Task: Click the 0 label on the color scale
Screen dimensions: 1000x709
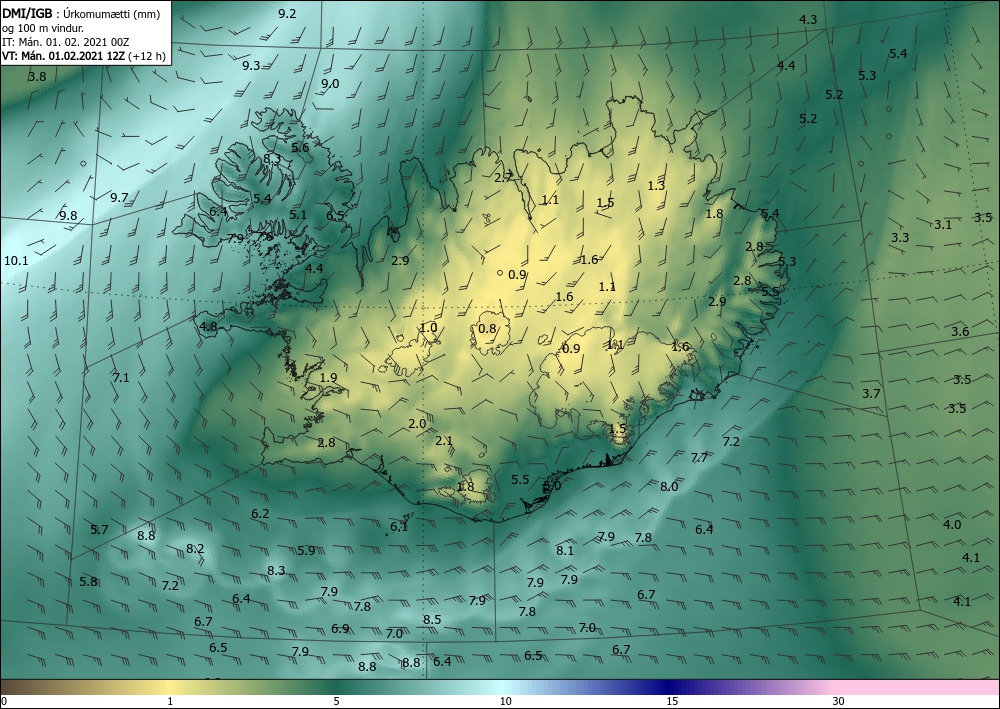Action: 4,701
